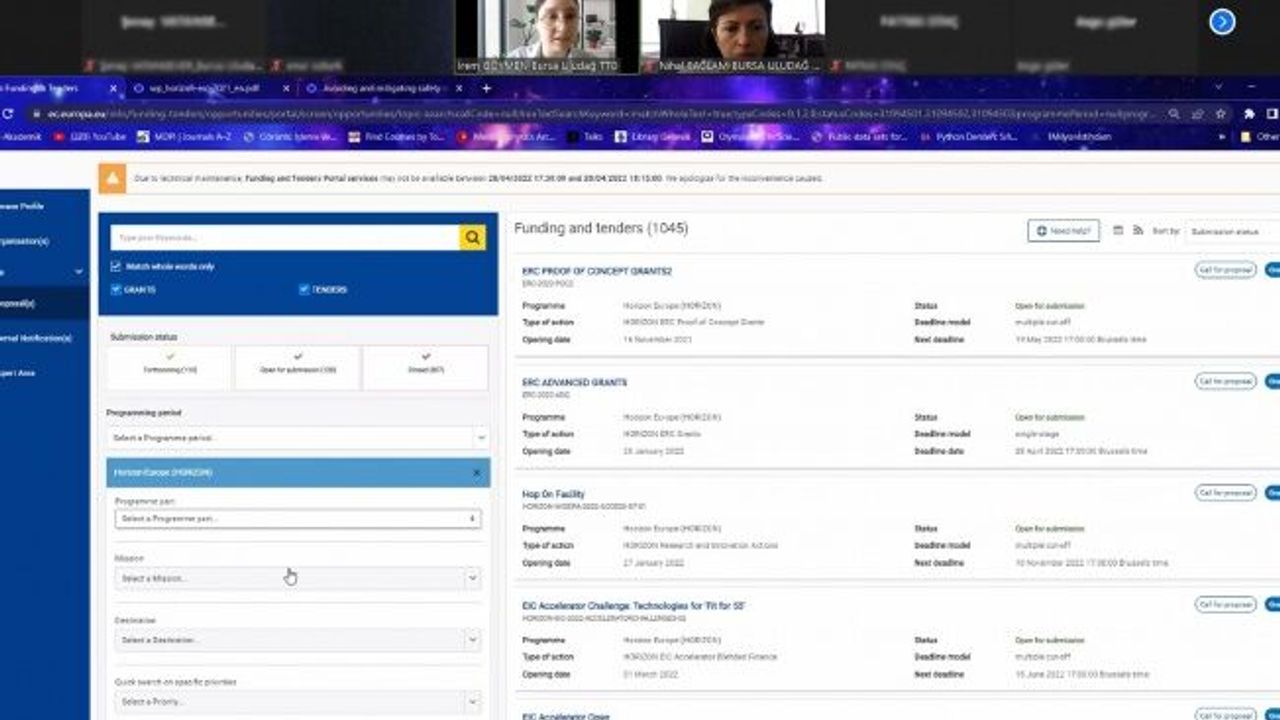Close the third browser tab

click(x=461, y=88)
